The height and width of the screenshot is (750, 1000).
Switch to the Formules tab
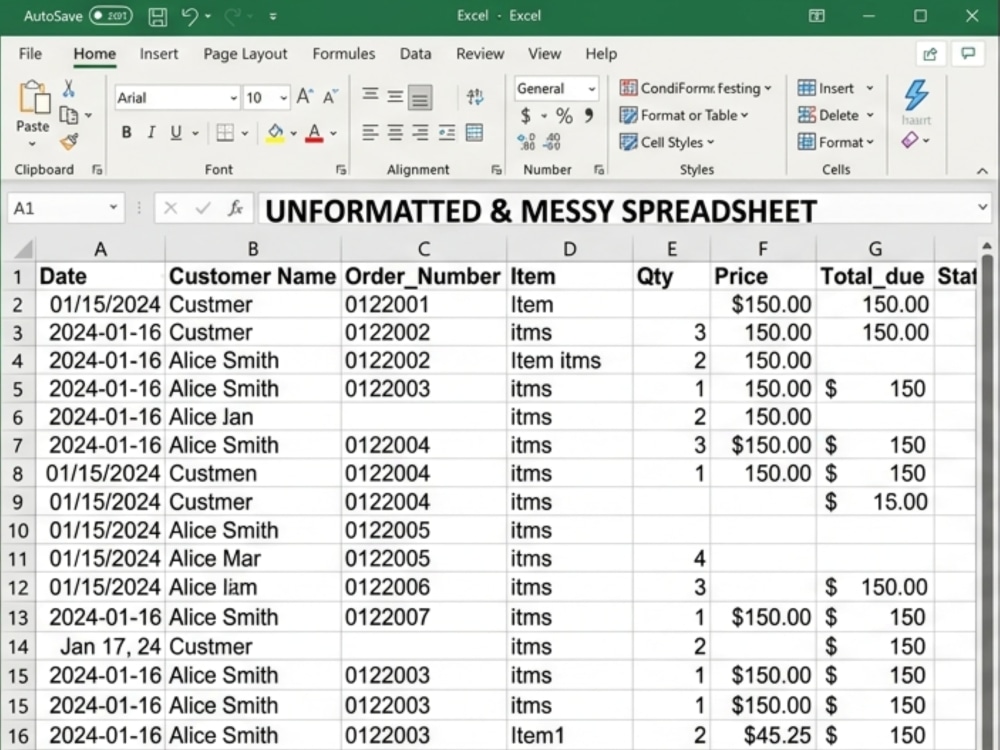click(344, 54)
